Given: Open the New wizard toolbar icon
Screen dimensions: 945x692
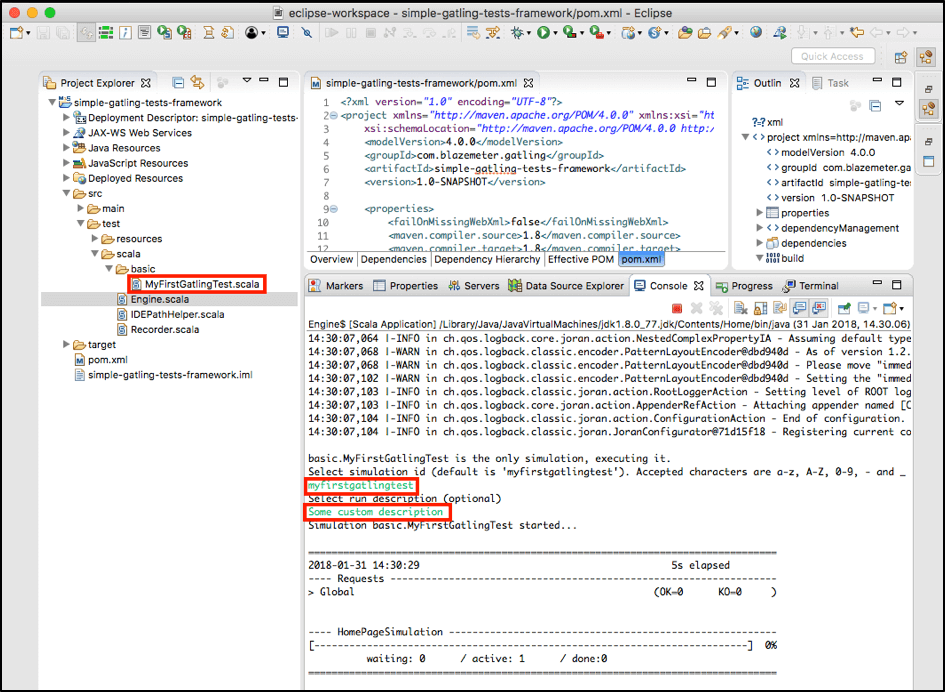Looking at the screenshot, I should [16, 33].
